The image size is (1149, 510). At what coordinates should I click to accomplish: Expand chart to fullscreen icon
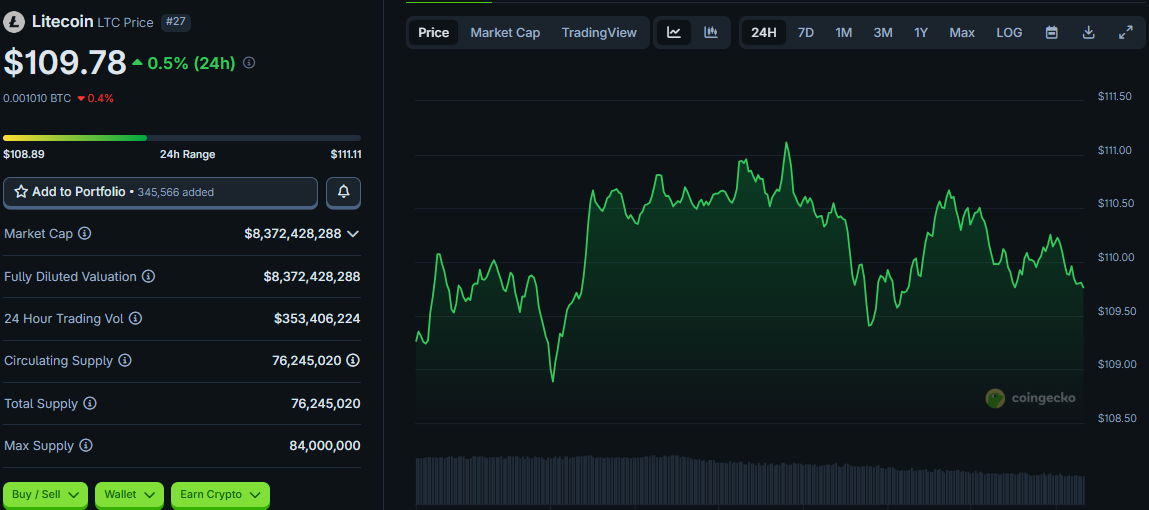point(1126,32)
